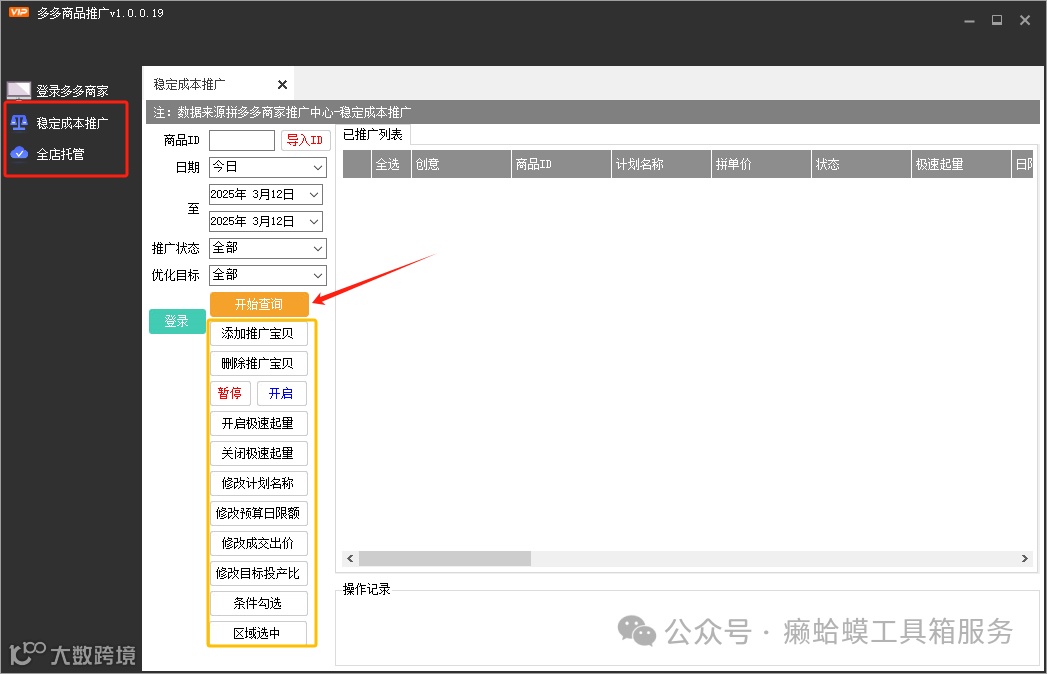Click 删除推广宝贝 button
Screen dimensions: 1047x674
(258, 363)
